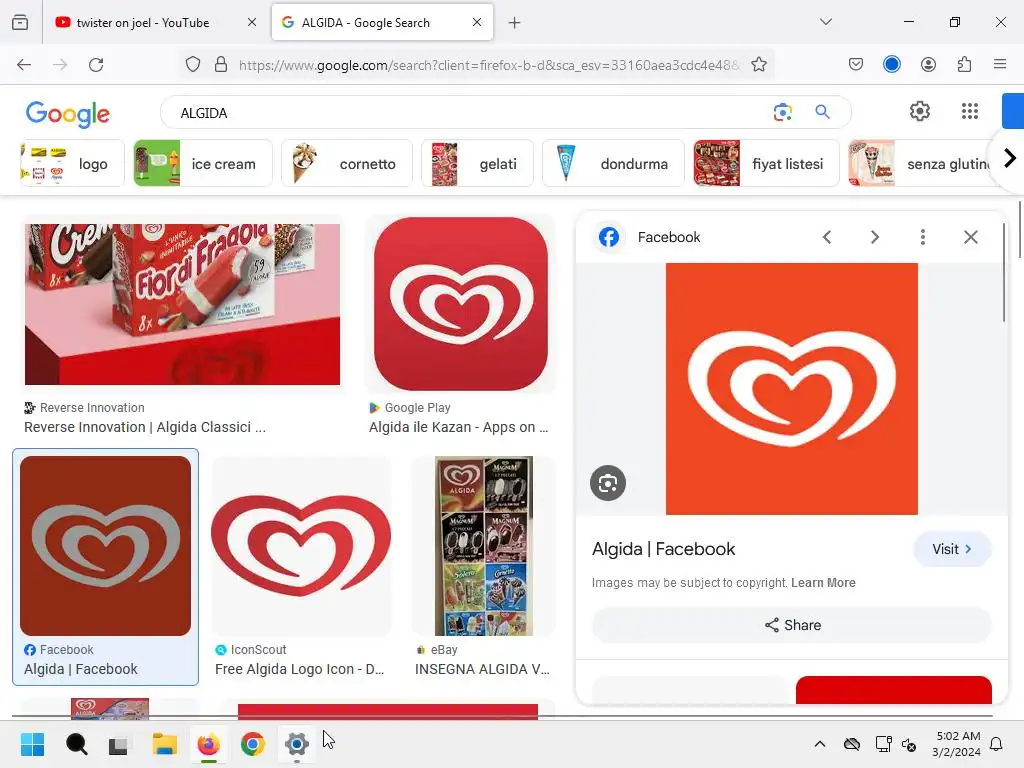The image size is (1024, 768).
Task: Open Fior di Fragola product image
Action: click(182, 304)
